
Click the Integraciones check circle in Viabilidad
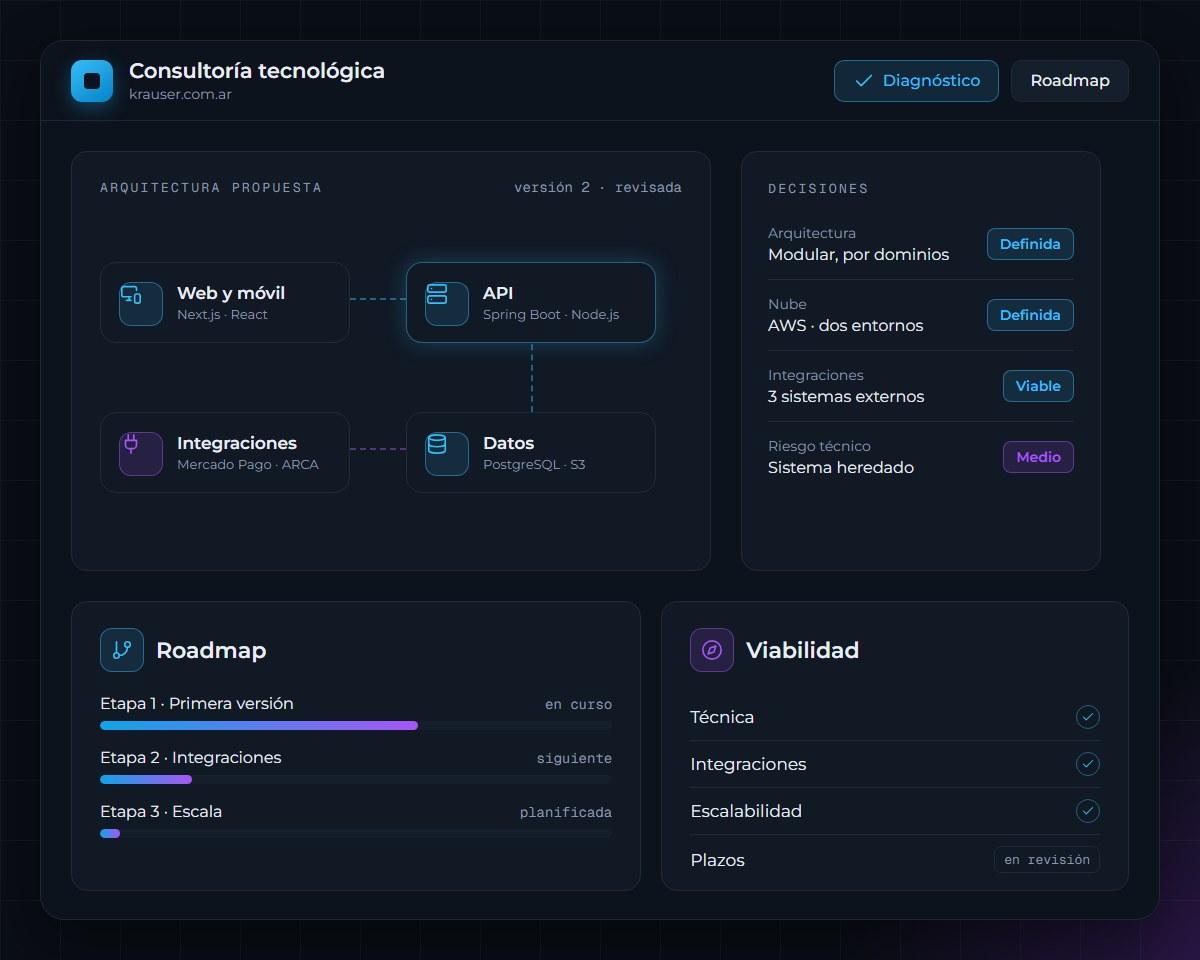pos(1088,764)
